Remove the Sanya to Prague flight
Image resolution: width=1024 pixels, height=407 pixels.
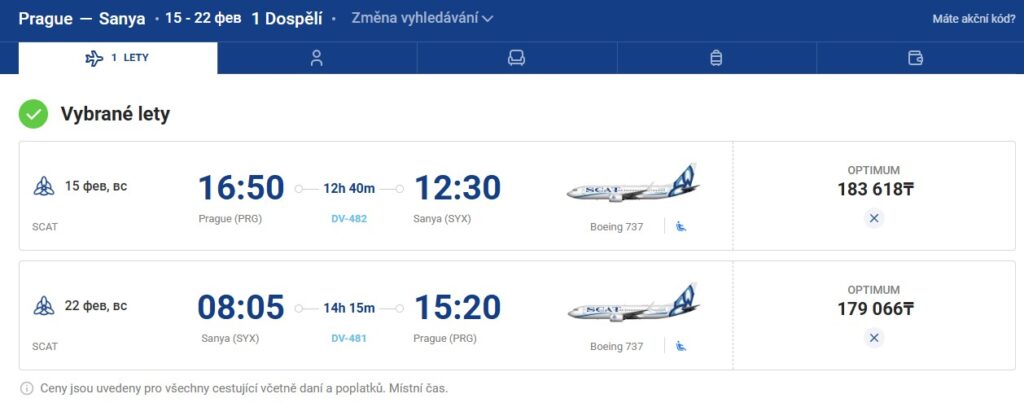874,338
